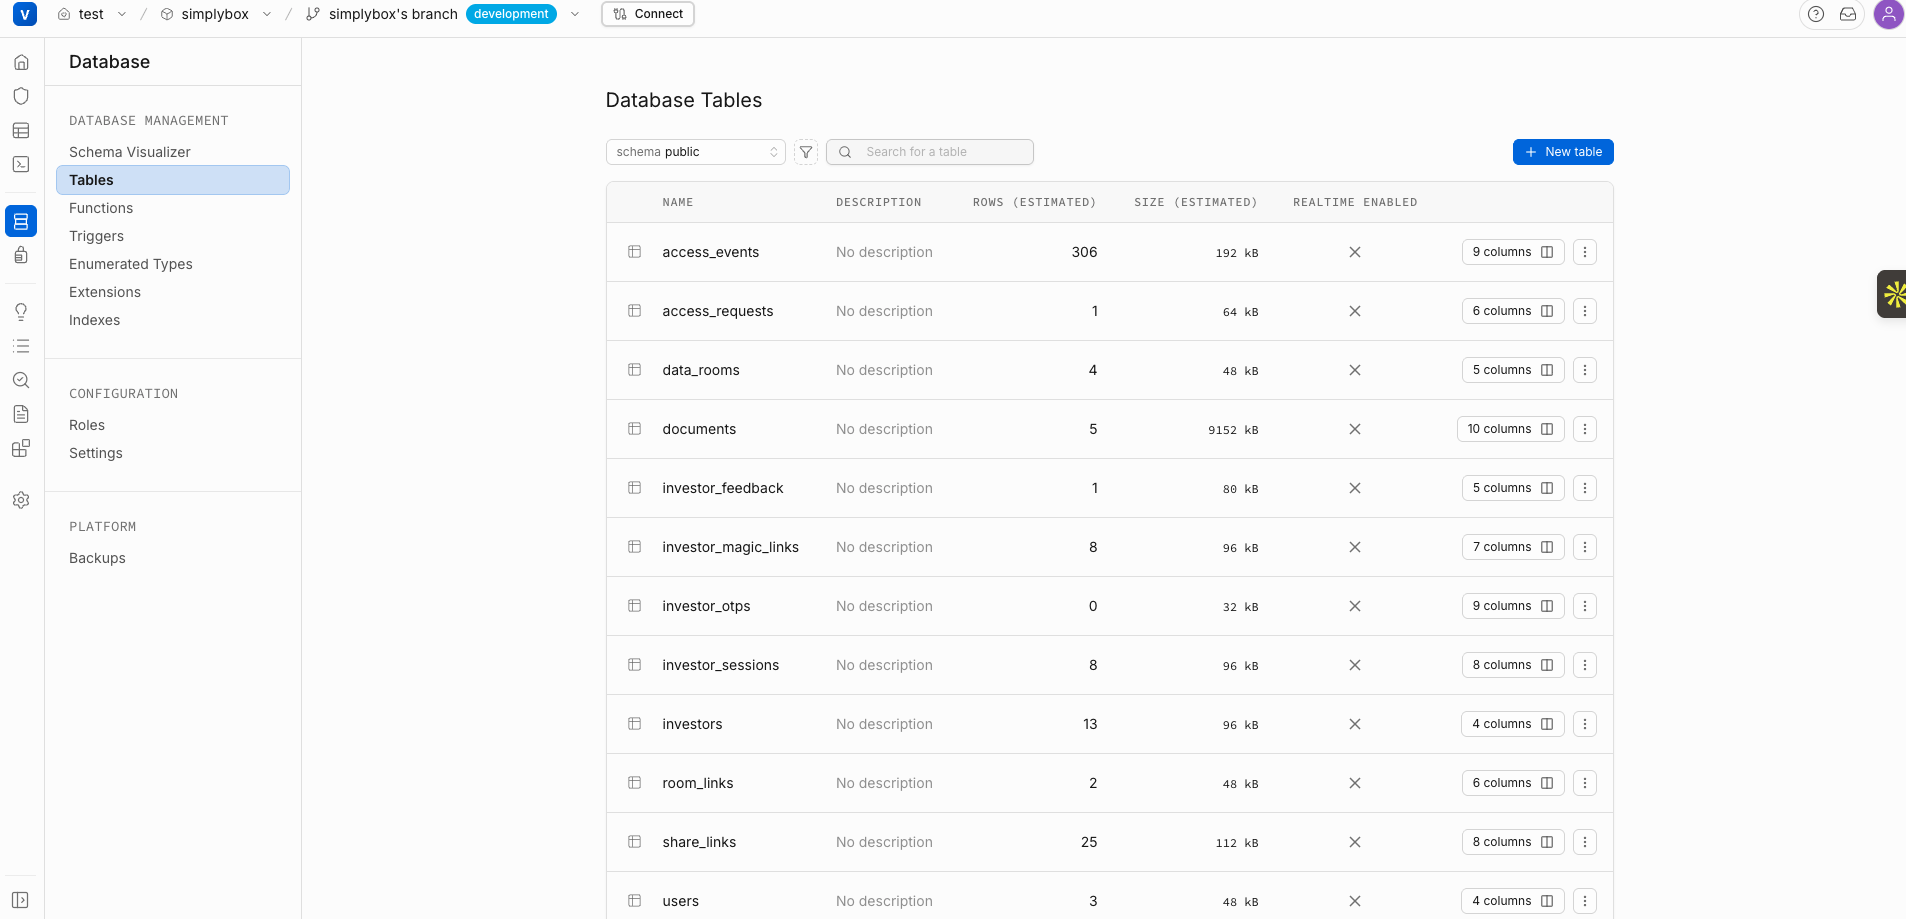1906x919 pixels.
Task: Open the purple user avatar menu
Action: click(1888, 14)
